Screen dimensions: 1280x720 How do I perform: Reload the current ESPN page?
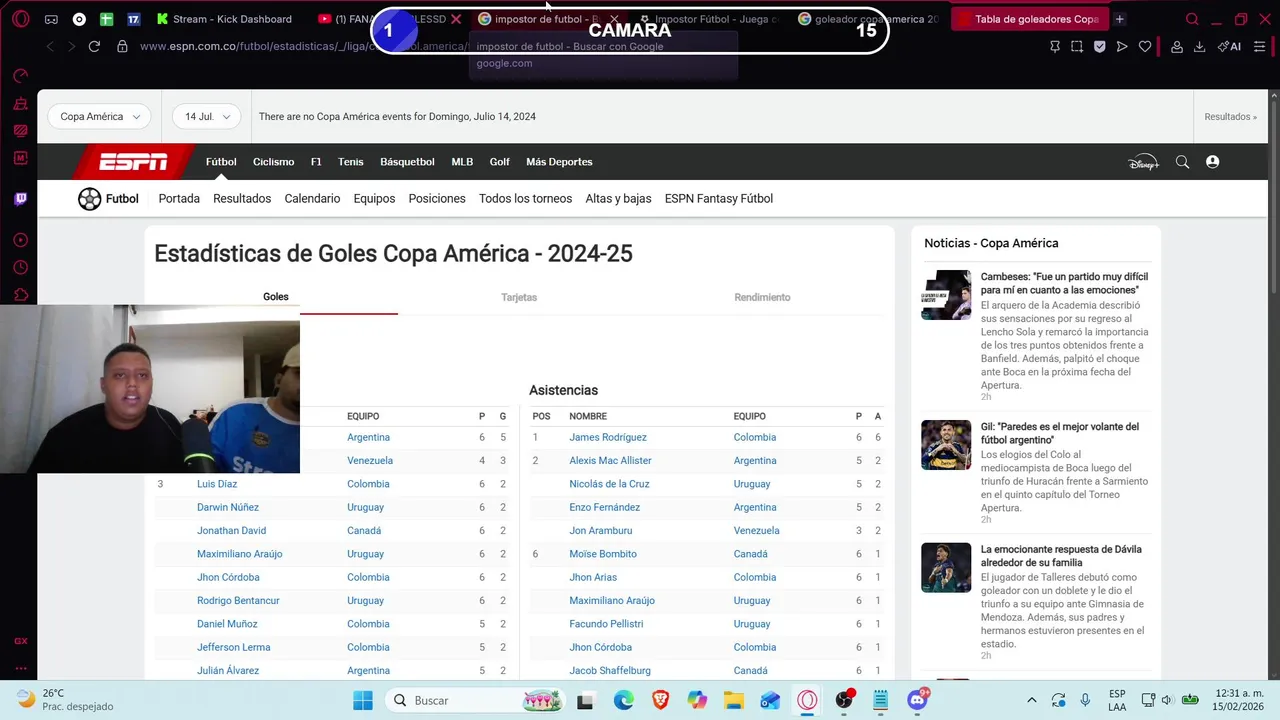(94, 46)
